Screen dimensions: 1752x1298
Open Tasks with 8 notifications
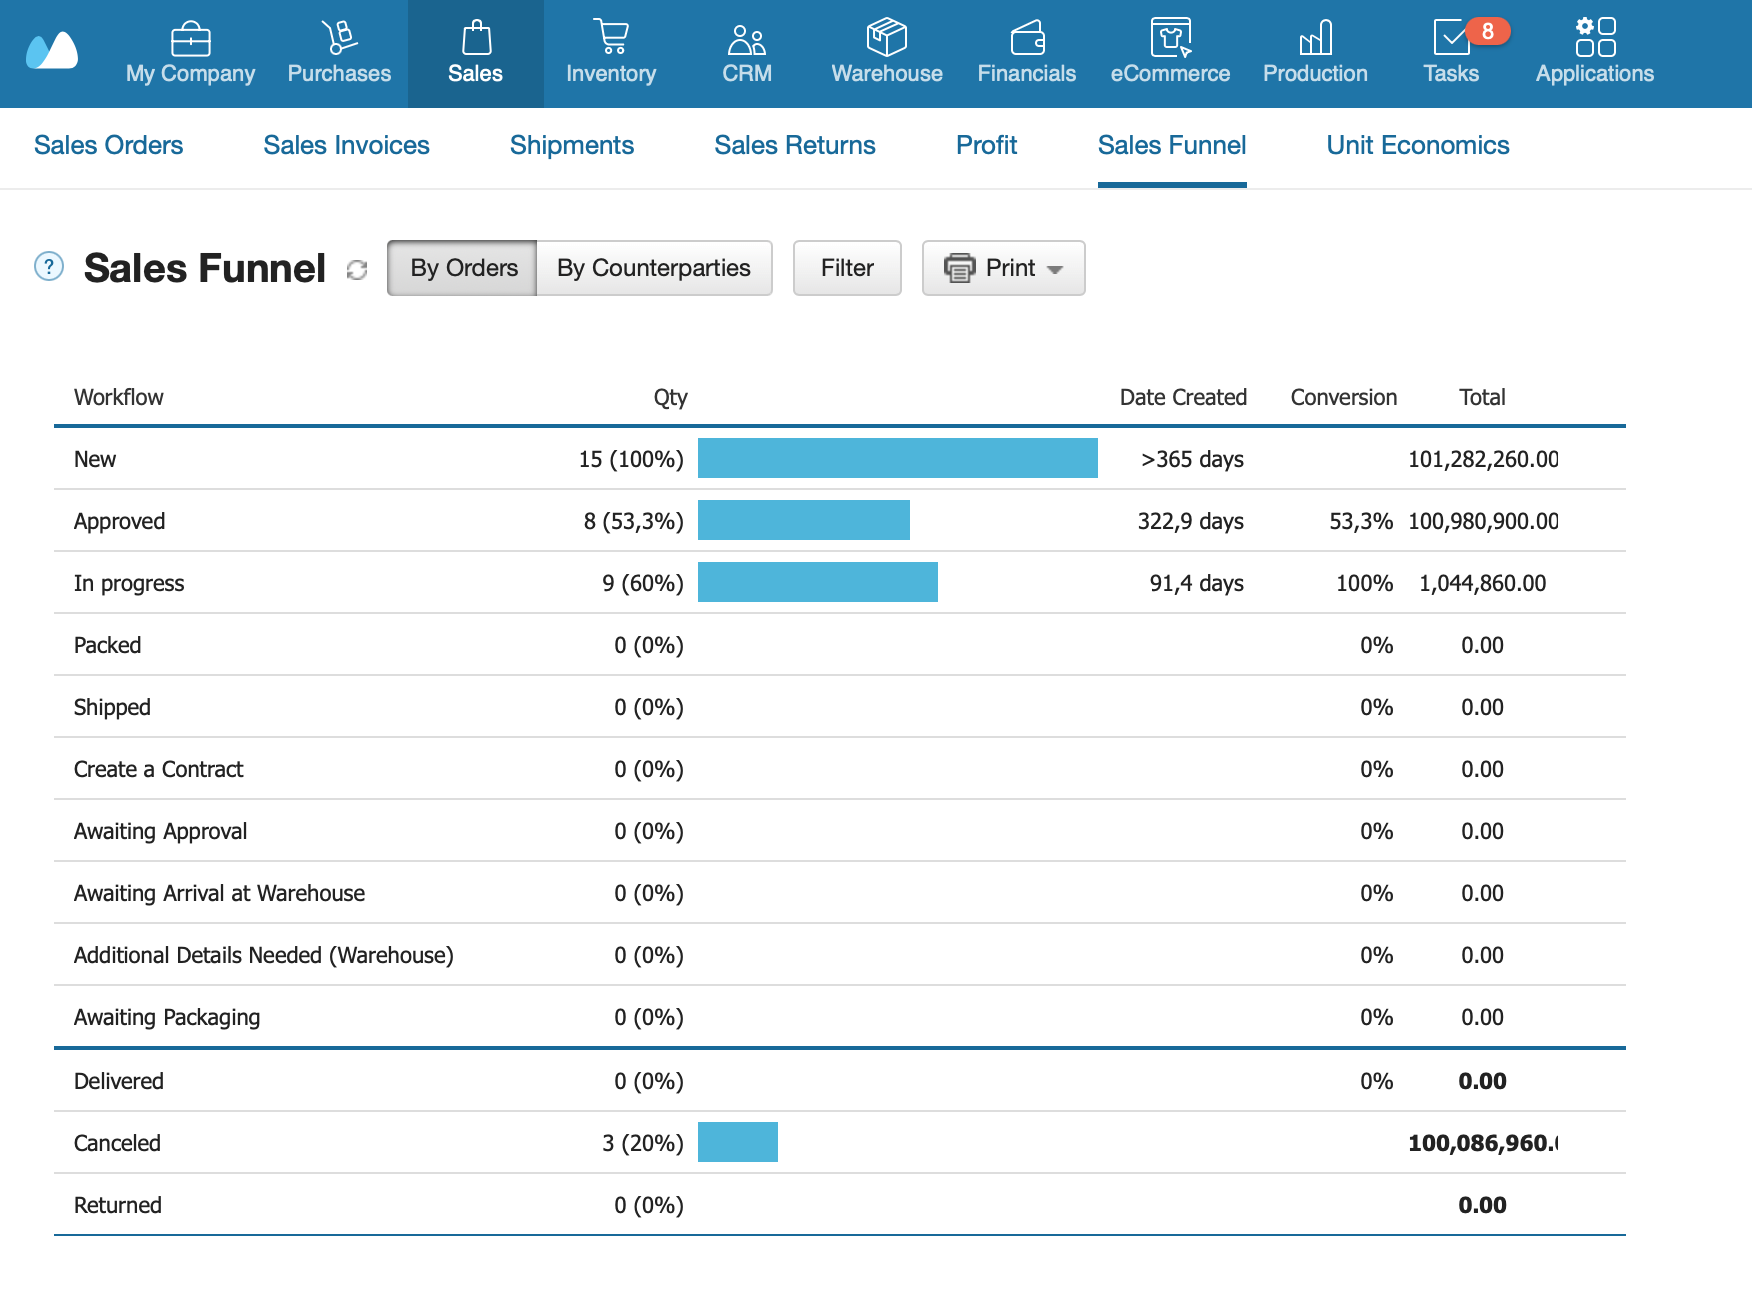[x=1451, y=54]
